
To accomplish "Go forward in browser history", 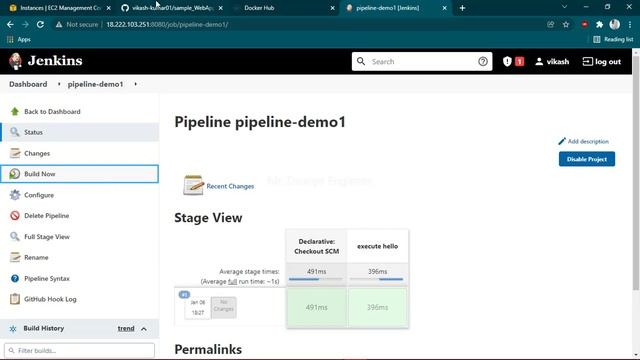I will 25,24.
